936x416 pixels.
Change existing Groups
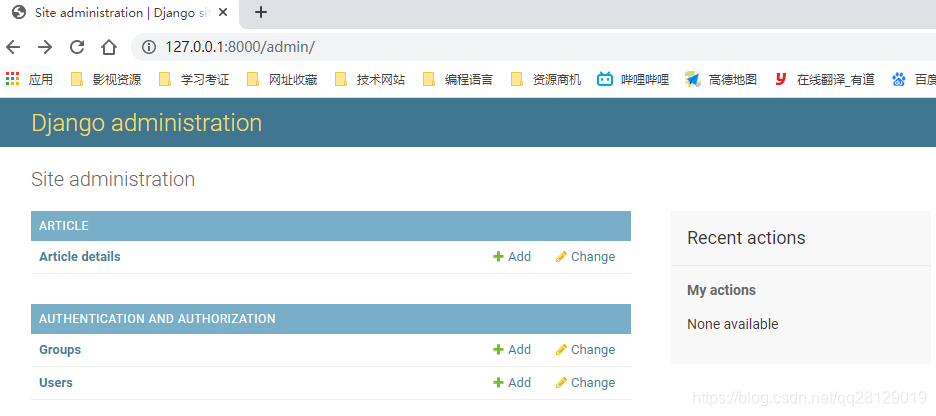pos(586,350)
